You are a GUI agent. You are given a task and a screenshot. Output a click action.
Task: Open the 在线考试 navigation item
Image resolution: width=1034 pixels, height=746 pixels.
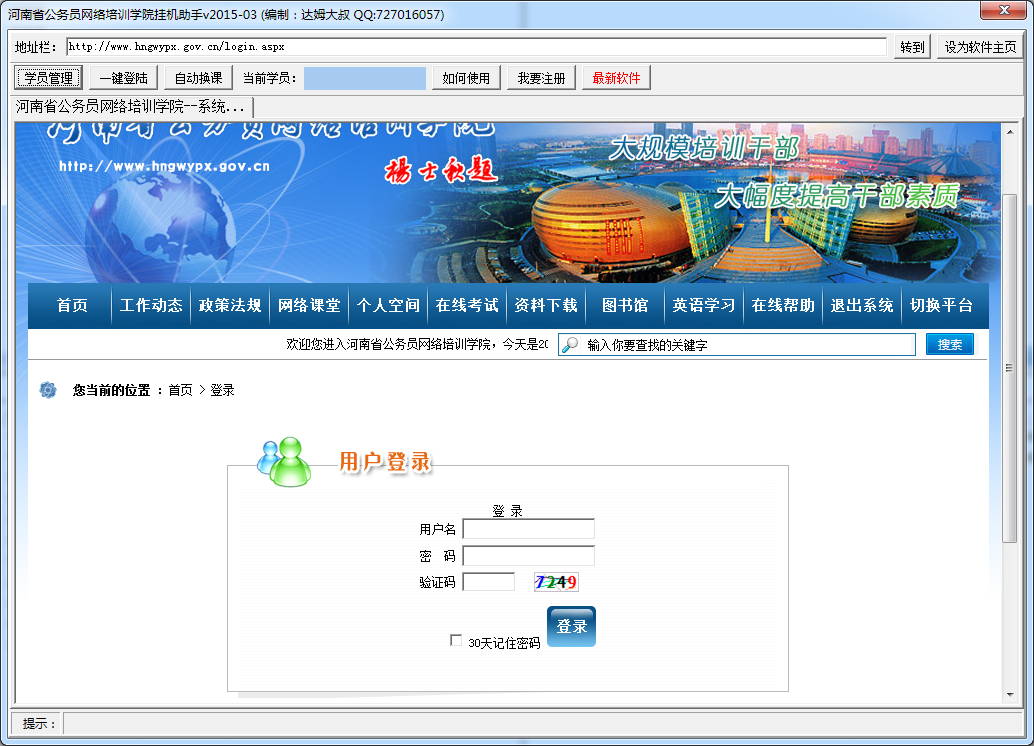pos(467,305)
